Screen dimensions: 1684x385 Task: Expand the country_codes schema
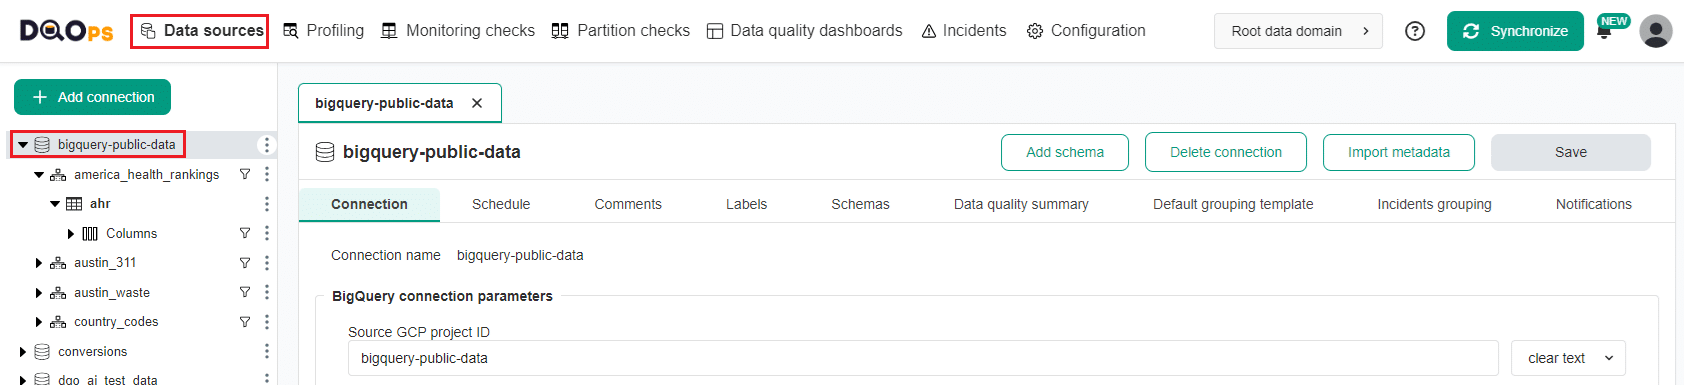[x=39, y=322]
